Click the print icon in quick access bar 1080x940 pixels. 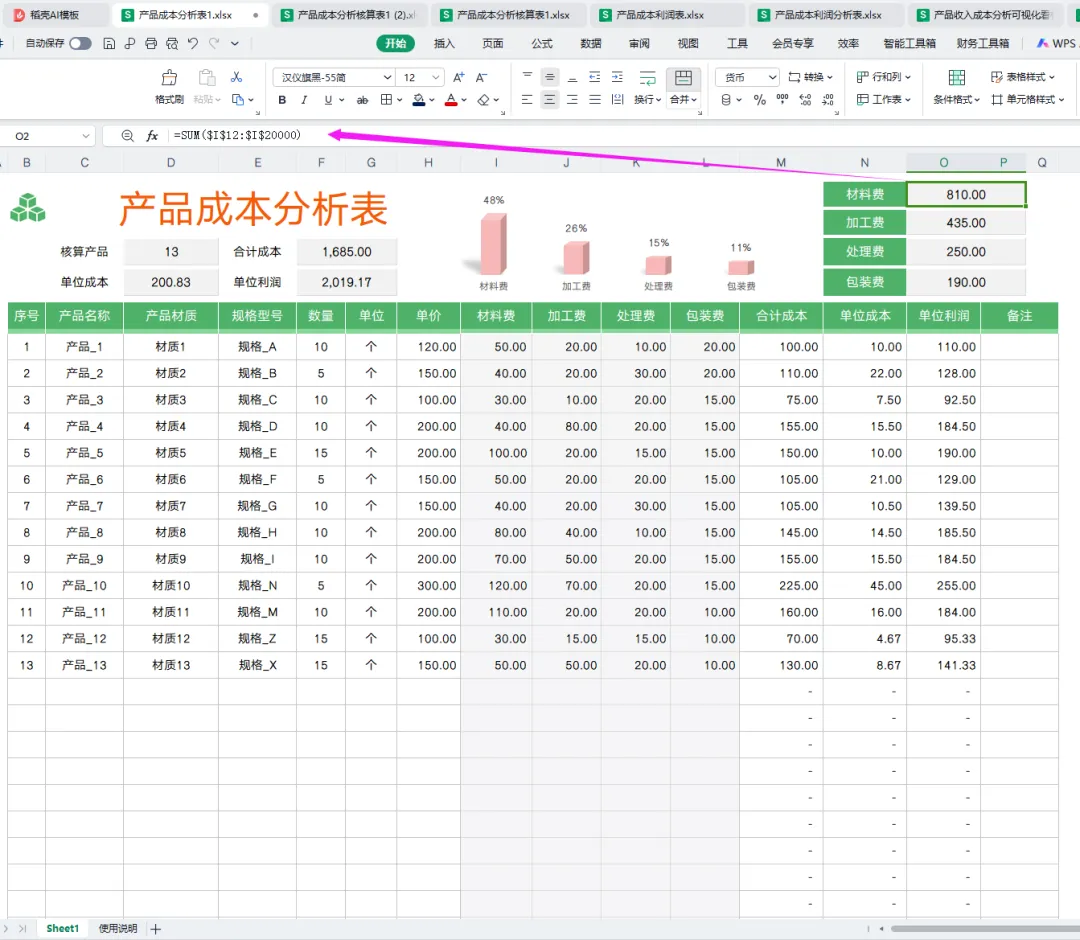(x=151, y=43)
